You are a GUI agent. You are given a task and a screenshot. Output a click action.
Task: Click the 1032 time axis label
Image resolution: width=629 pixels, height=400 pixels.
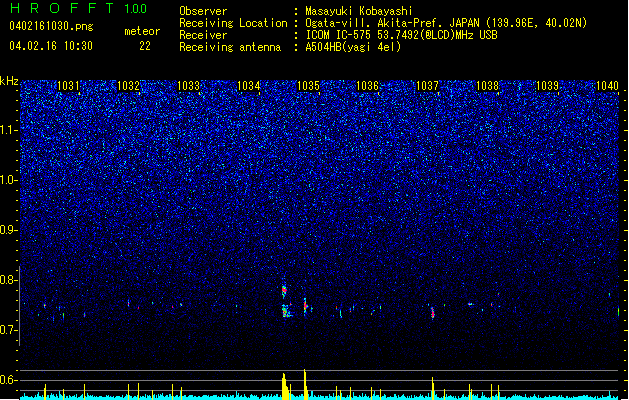click(128, 86)
